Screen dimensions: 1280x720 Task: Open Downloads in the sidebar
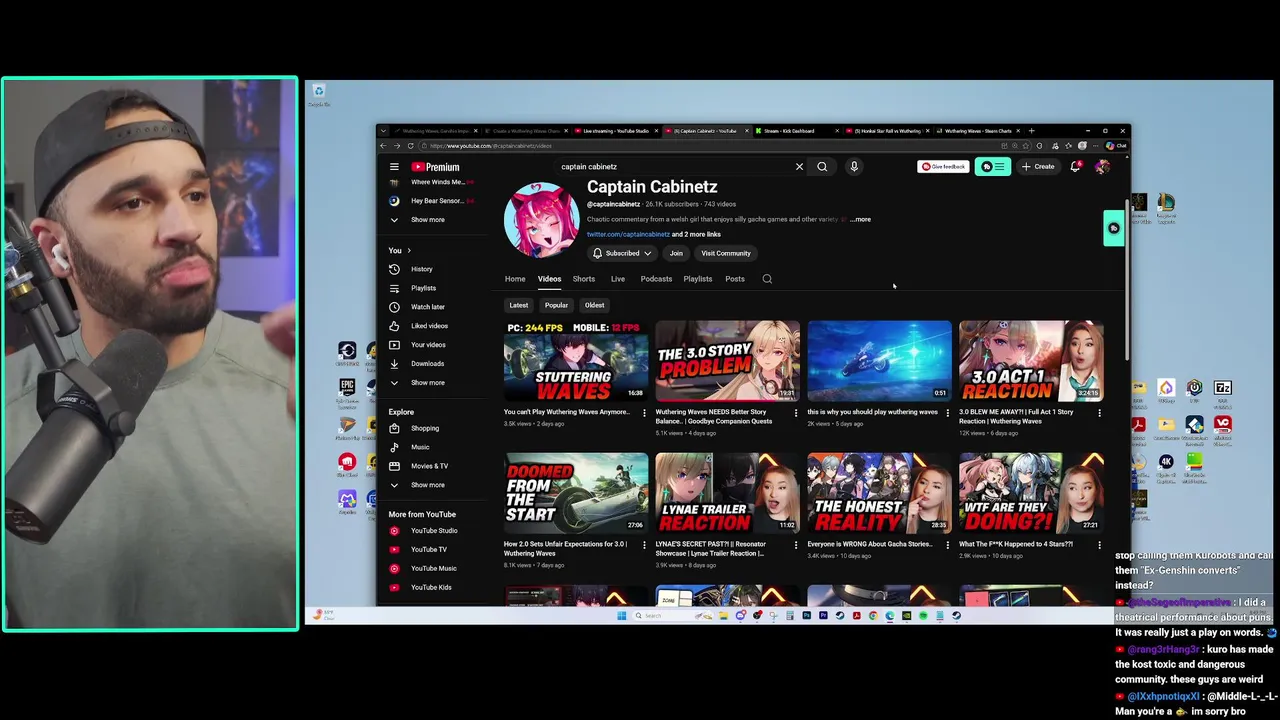pos(427,364)
